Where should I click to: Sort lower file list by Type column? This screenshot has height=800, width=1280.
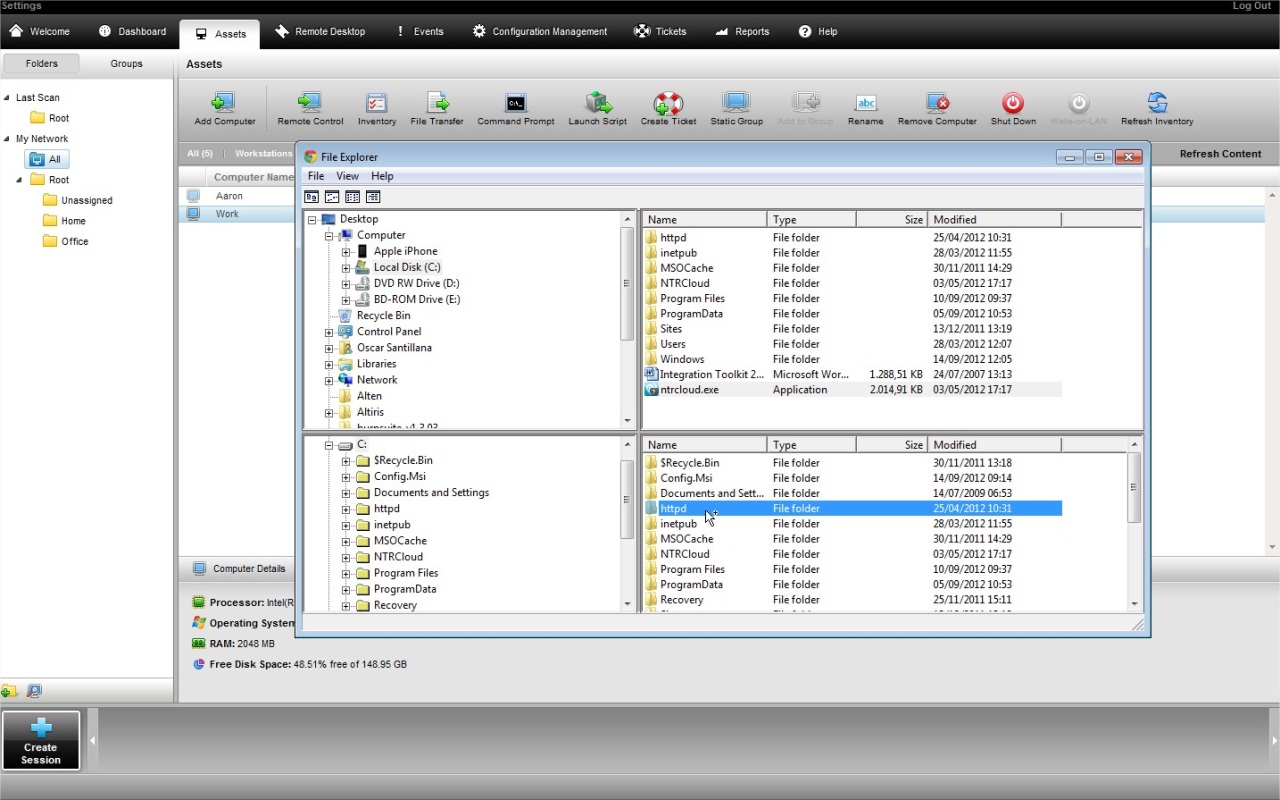tap(812, 445)
